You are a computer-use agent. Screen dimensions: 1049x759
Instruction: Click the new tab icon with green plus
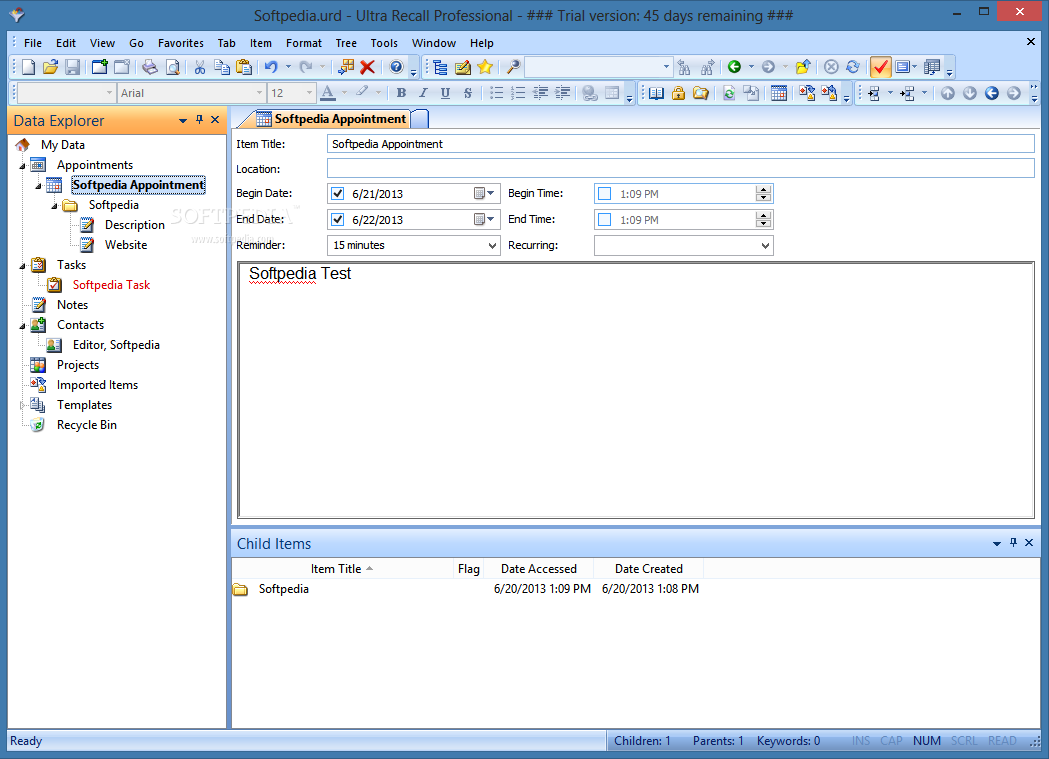[100, 67]
